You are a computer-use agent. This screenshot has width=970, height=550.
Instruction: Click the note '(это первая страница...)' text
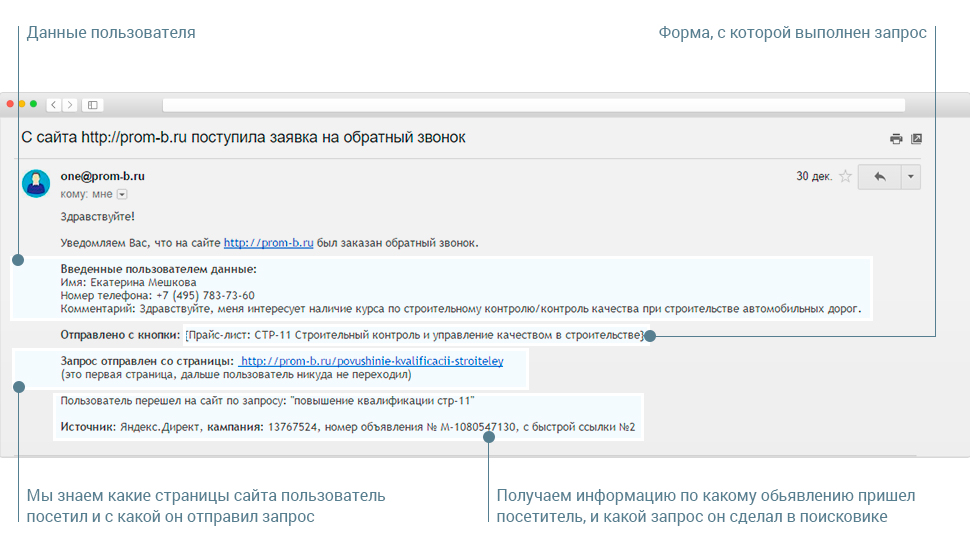coord(236,374)
